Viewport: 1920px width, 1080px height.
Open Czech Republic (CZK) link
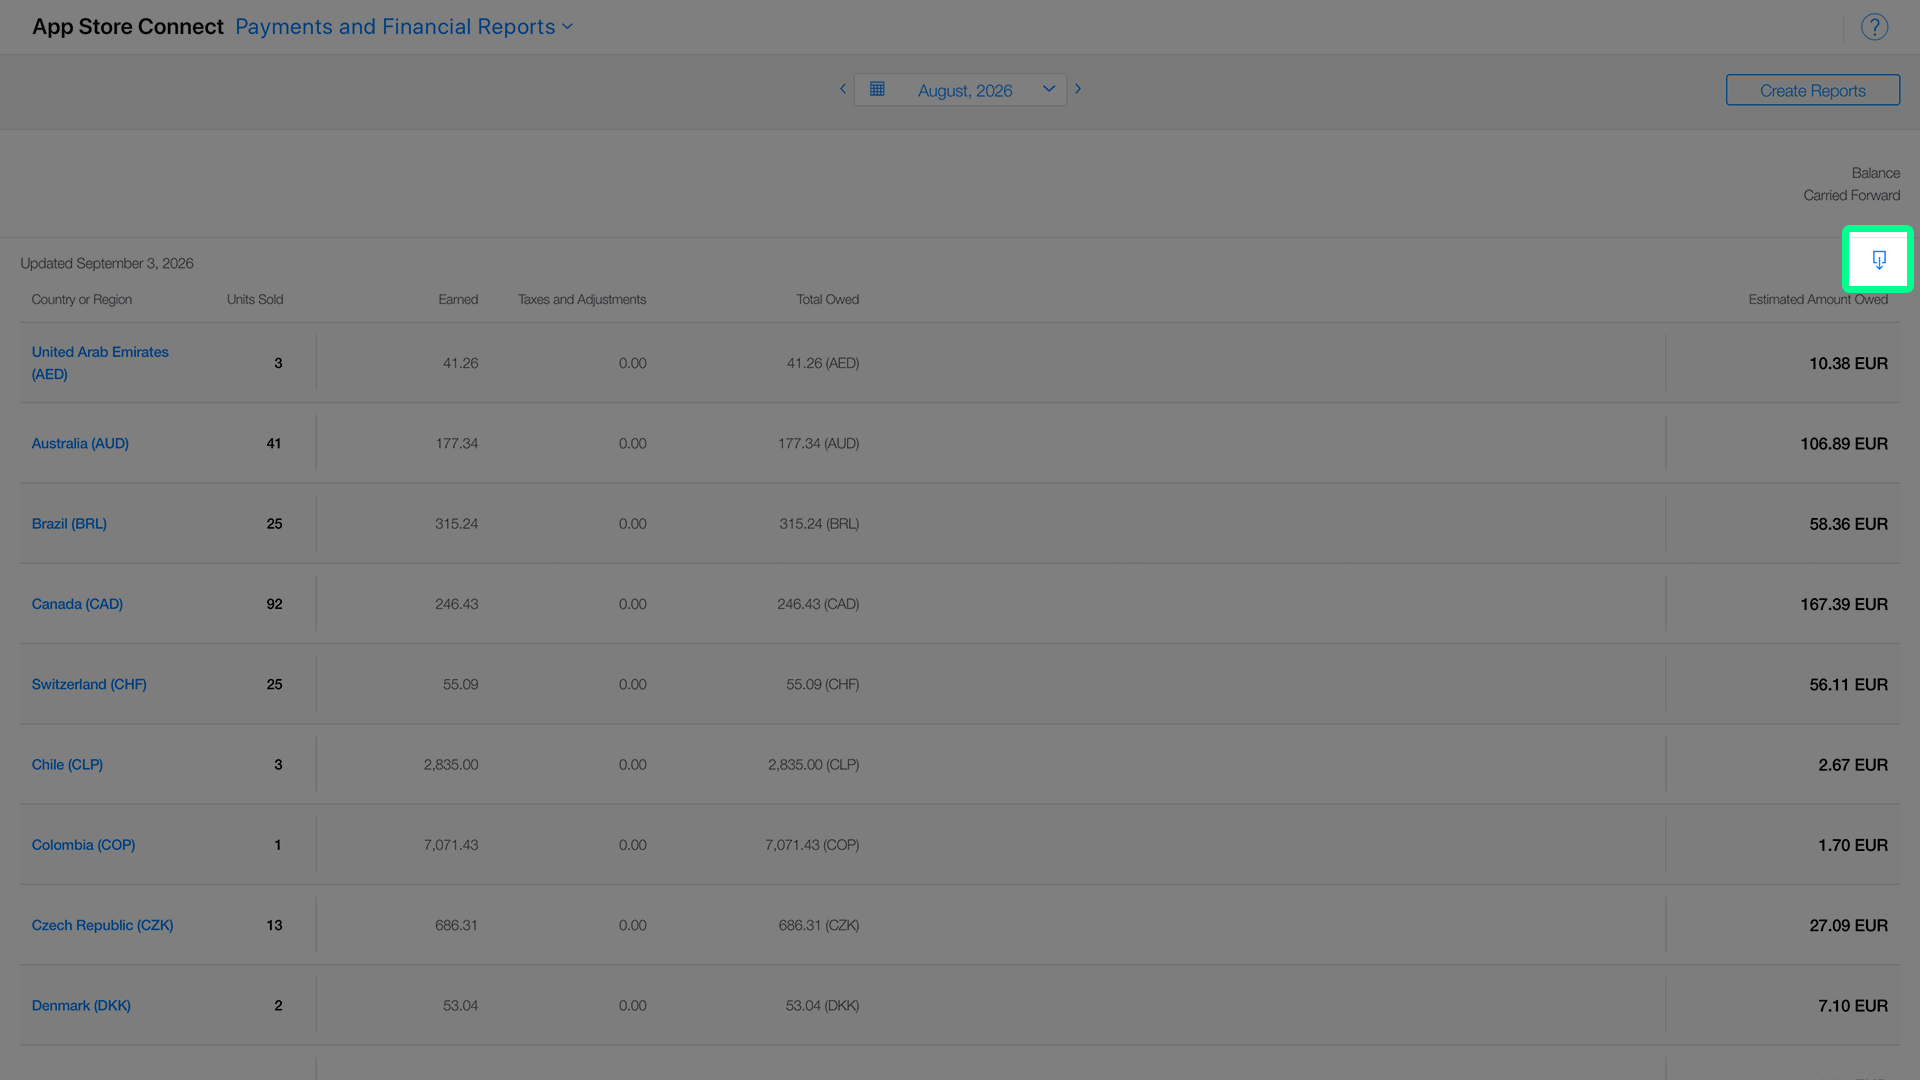(x=102, y=925)
